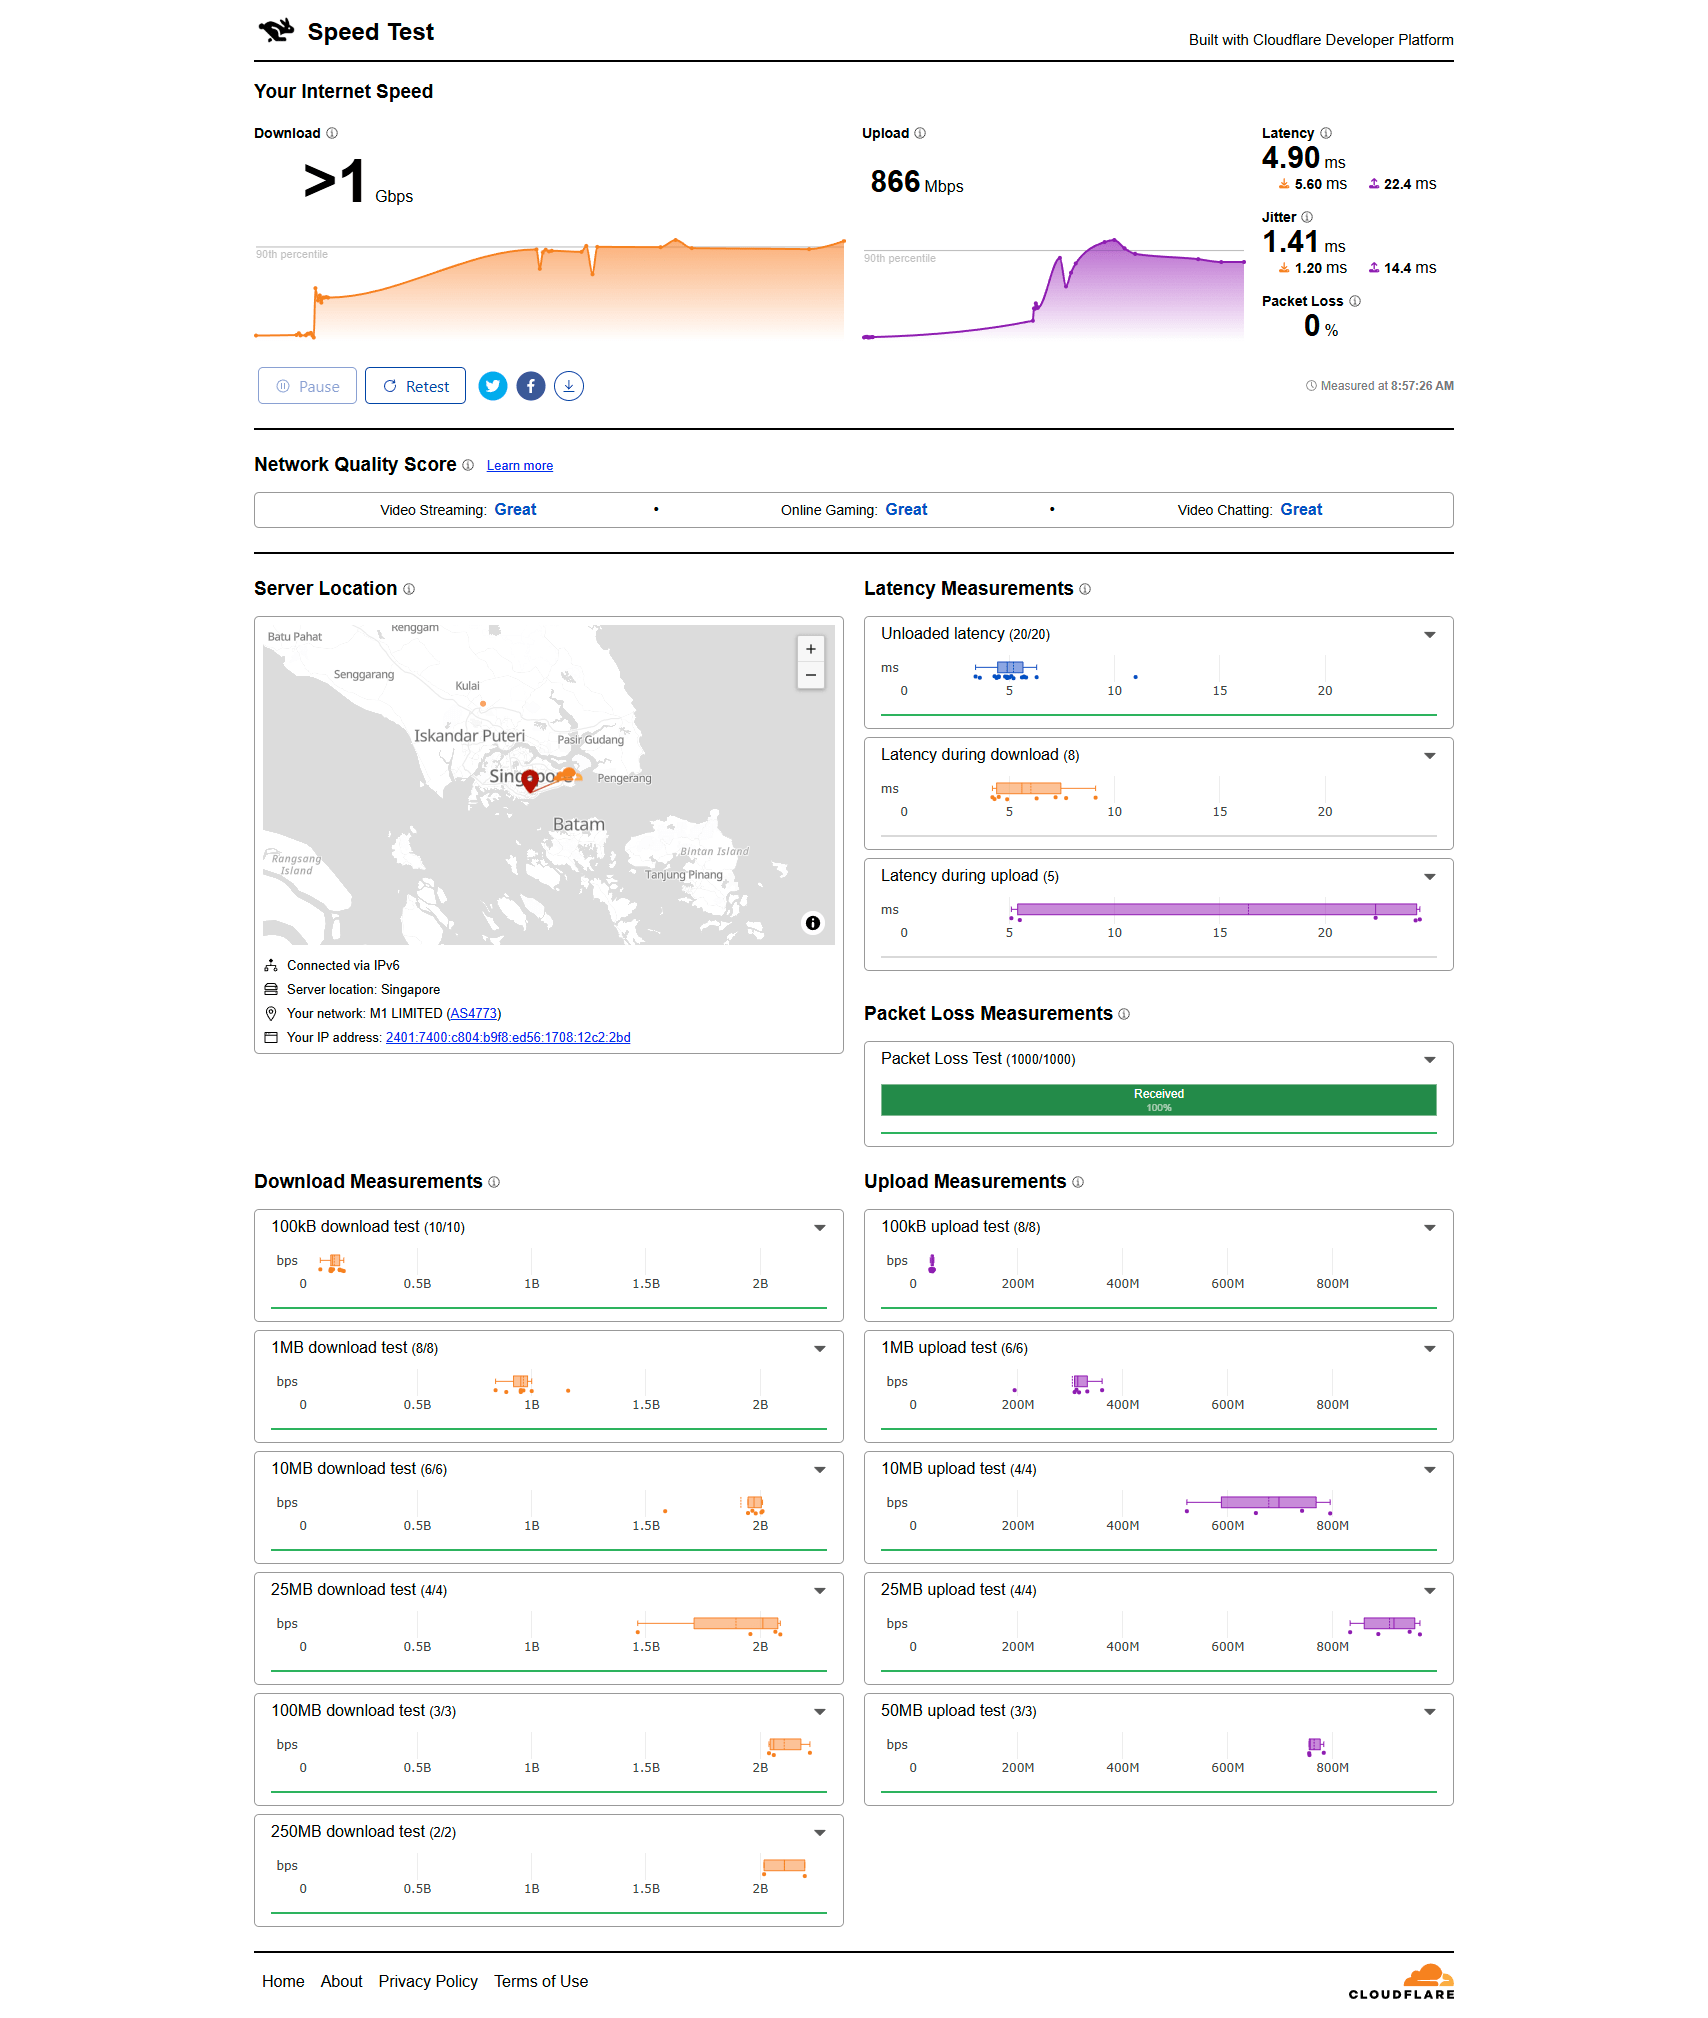Click info icon next to Packet Loss
Image resolution: width=1708 pixels, height=2018 pixels.
pos(1355,301)
